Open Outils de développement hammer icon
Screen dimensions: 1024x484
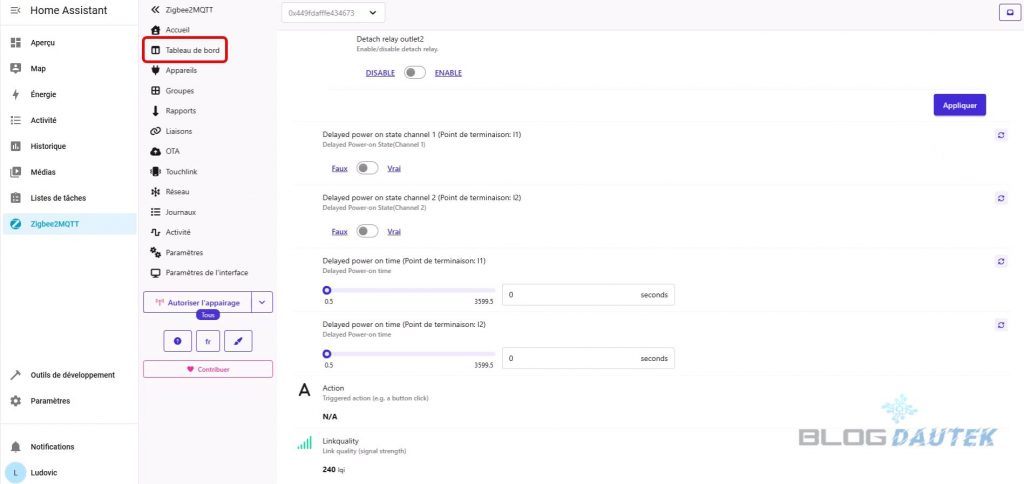pyautogui.click(x=15, y=375)
